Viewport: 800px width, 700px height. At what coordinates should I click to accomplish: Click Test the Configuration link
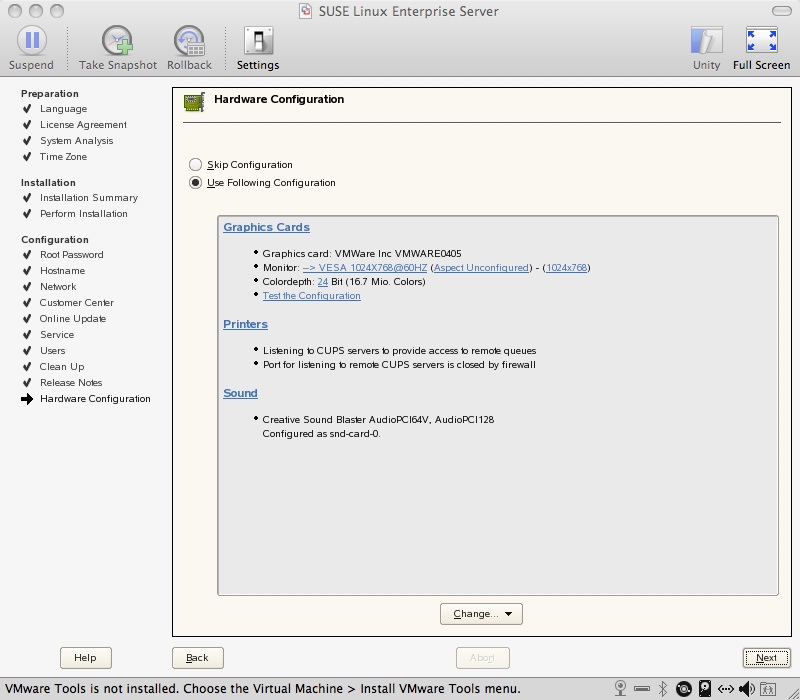(x=312, y=296)
